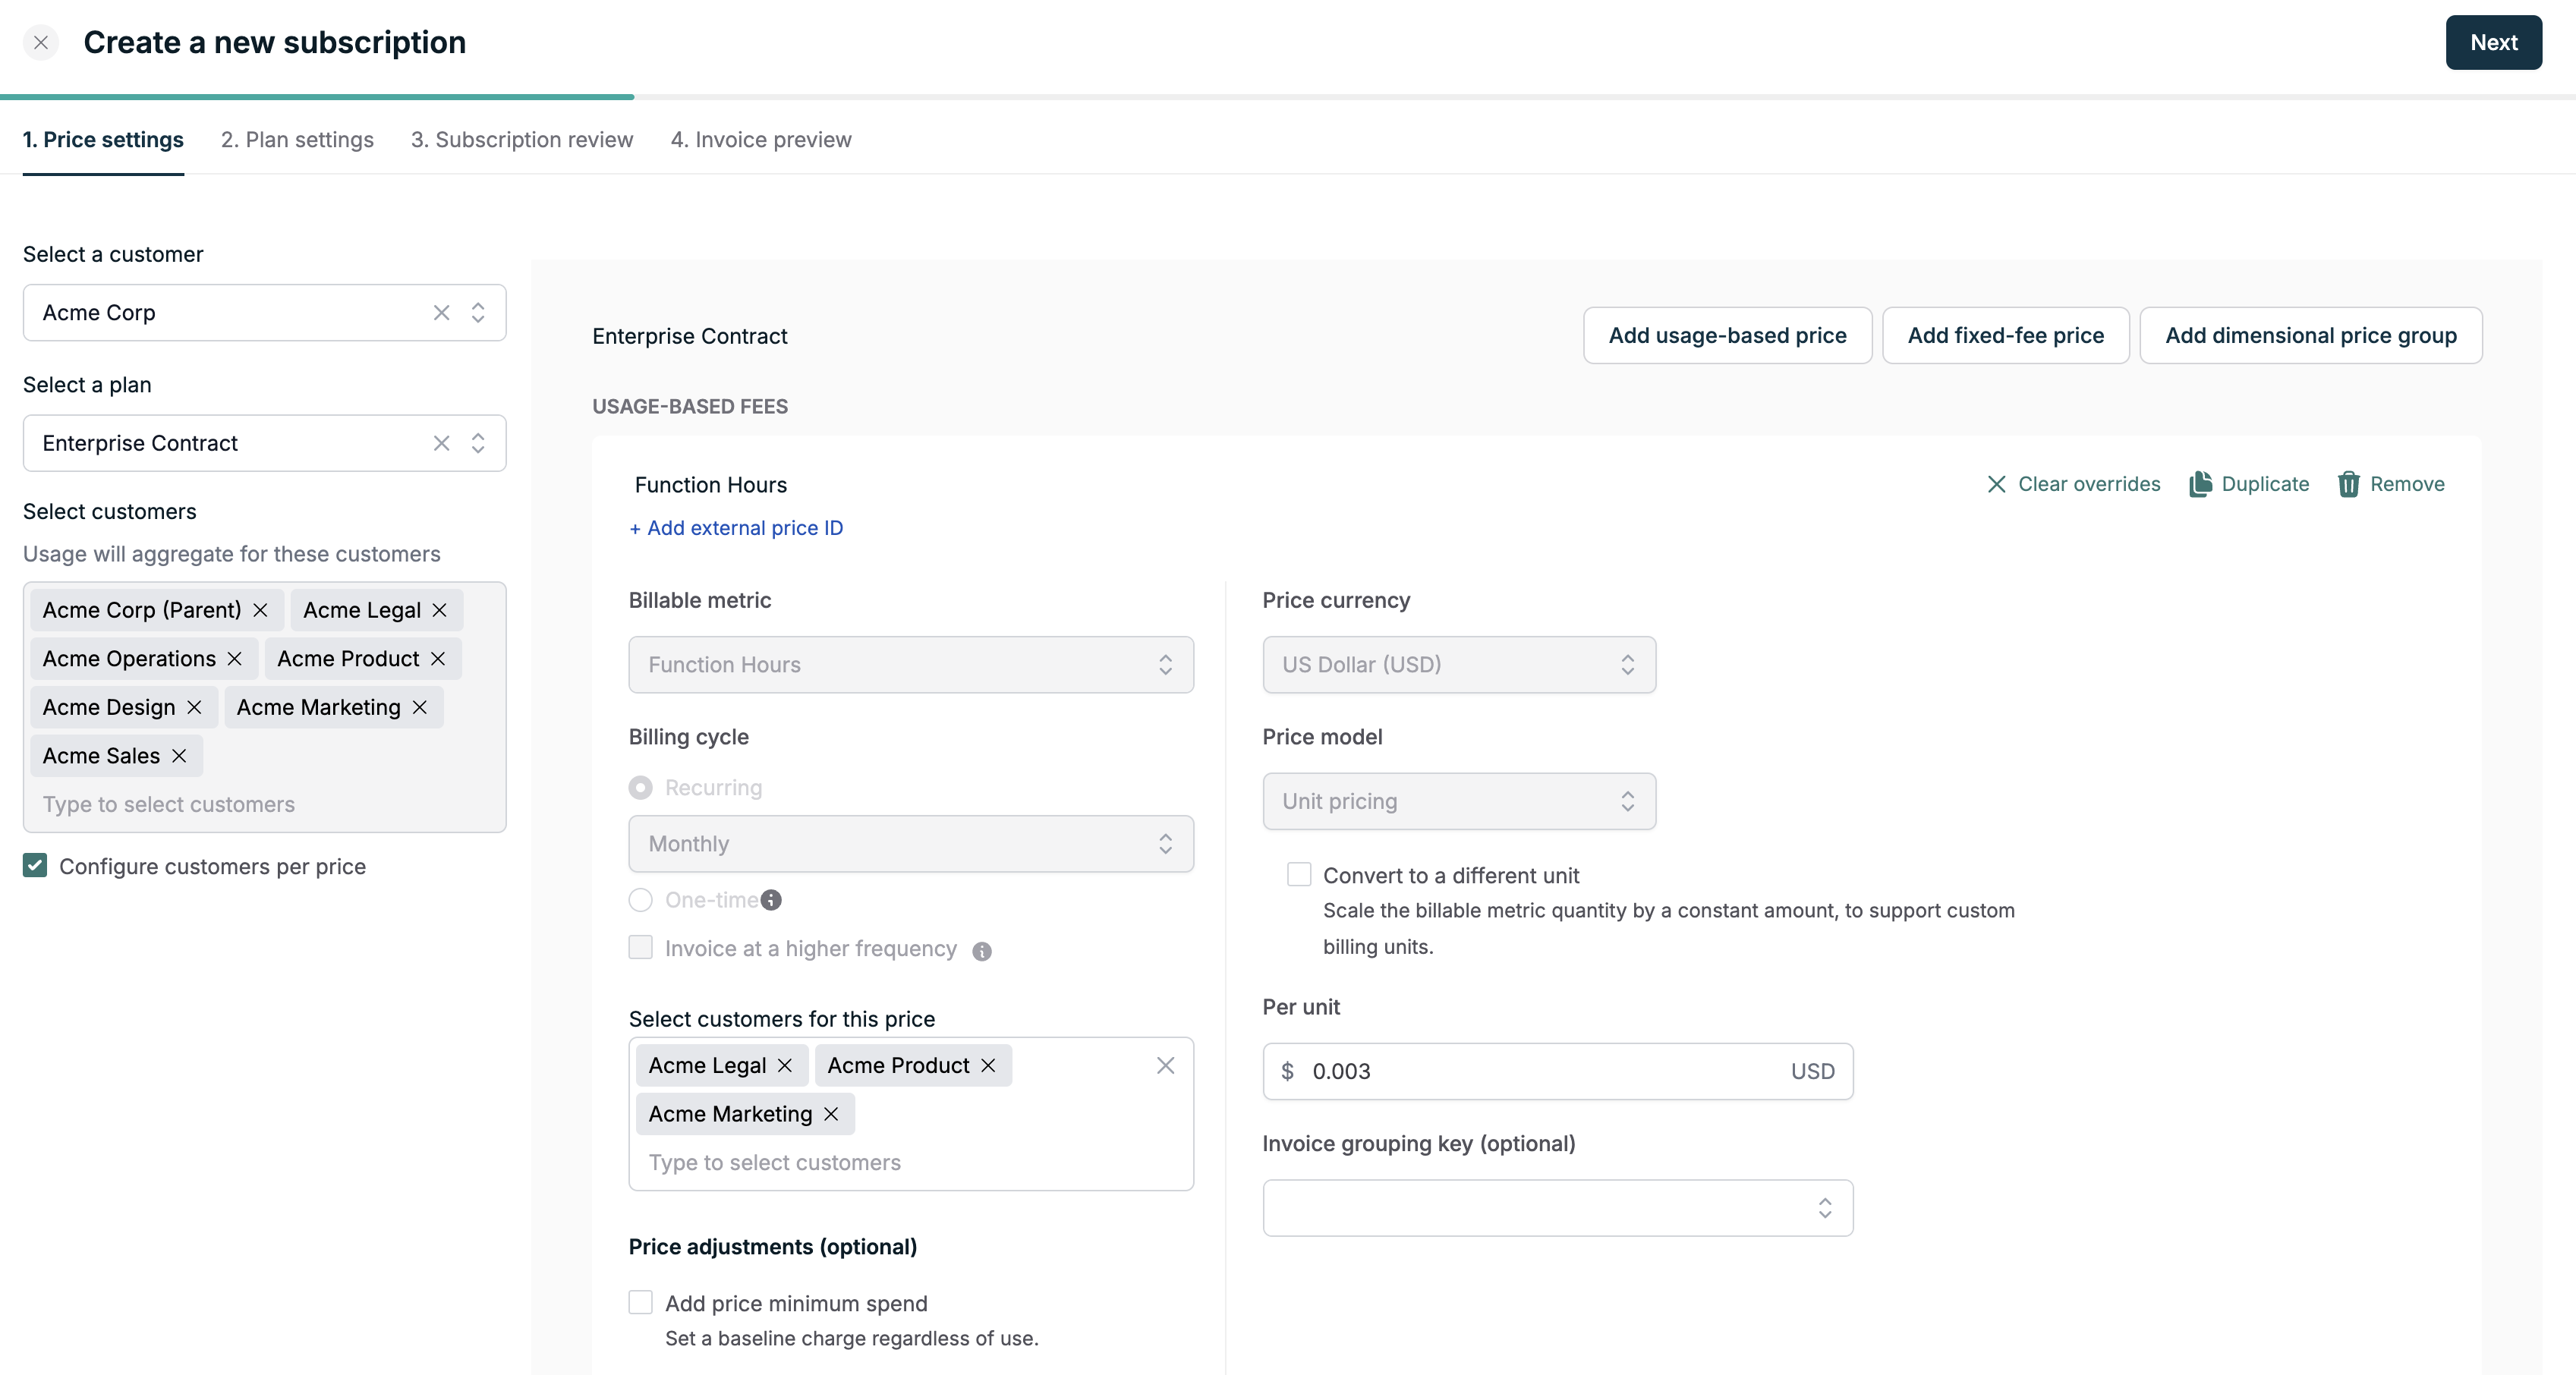2576x1375 pixels.
Task: Remove Acme Product from this price's customers
Action: pyautogui.click(x=988, y=1065)
